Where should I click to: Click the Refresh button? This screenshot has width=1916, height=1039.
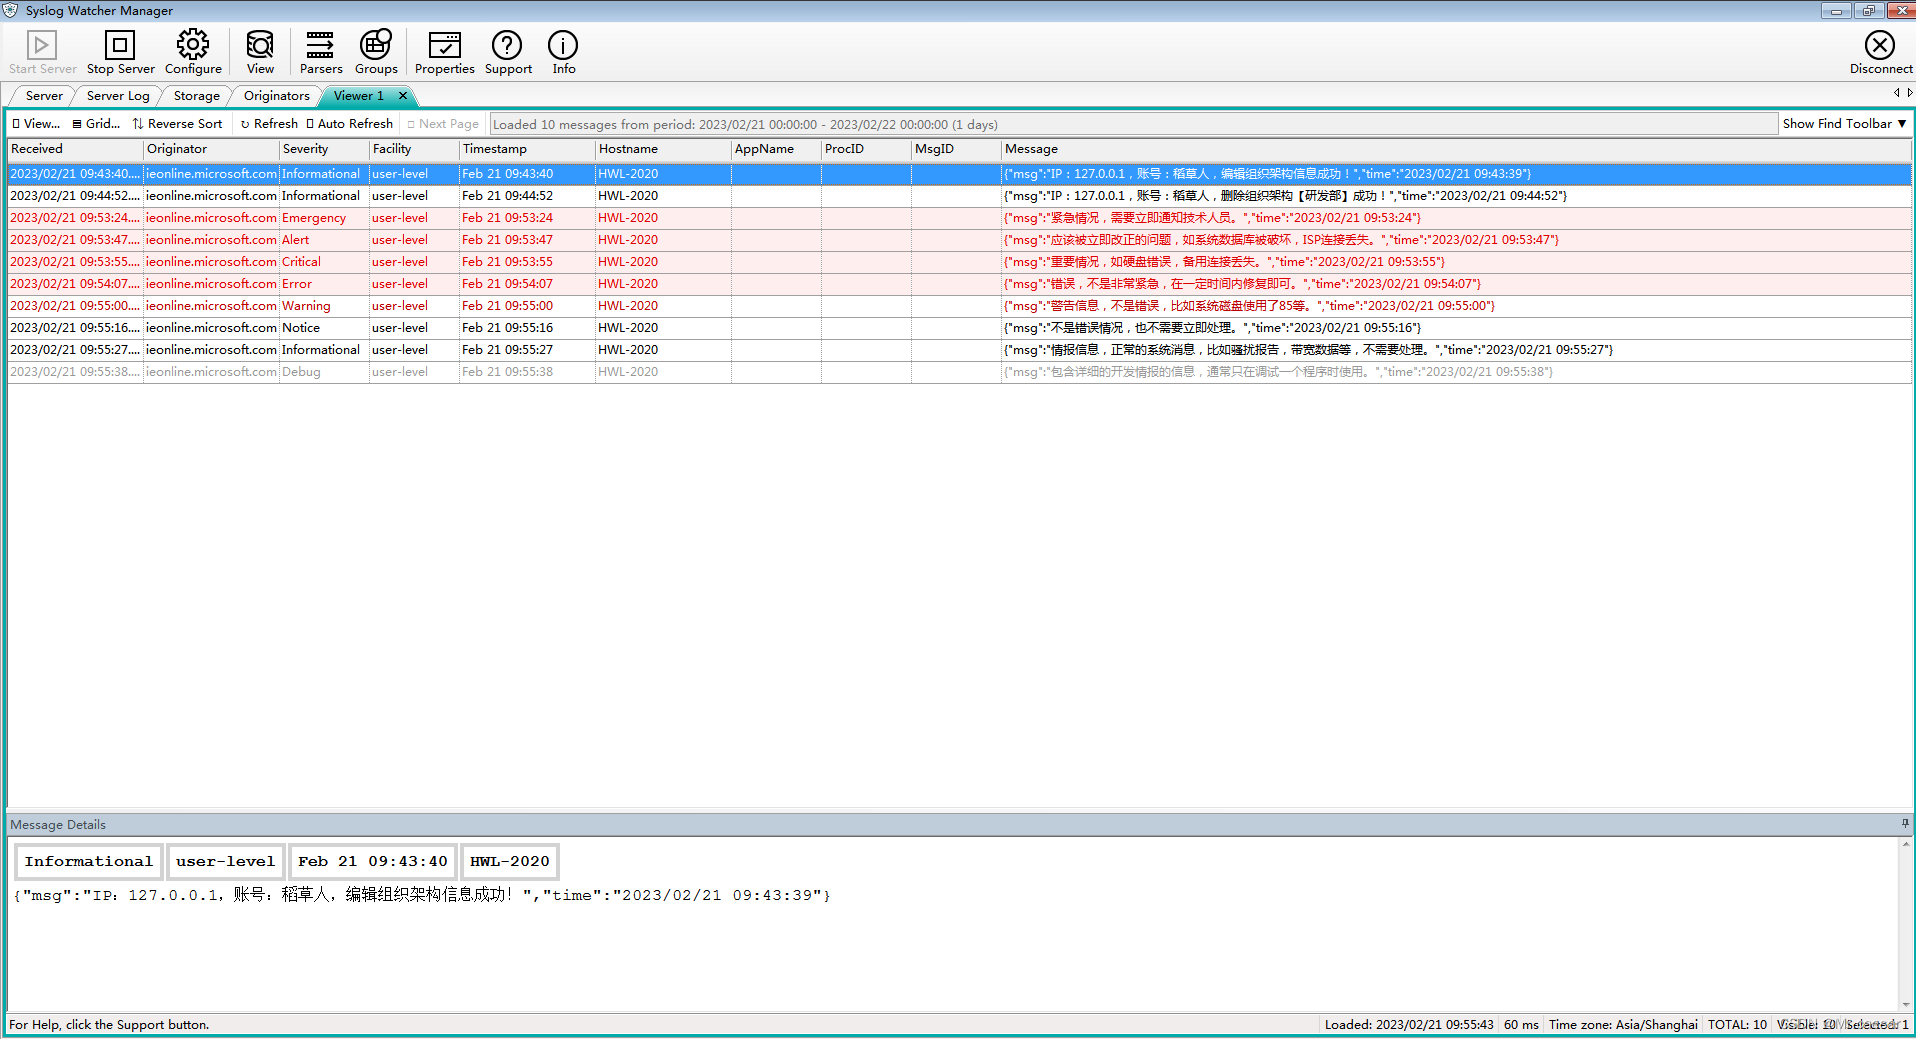(x=268, y=123)
